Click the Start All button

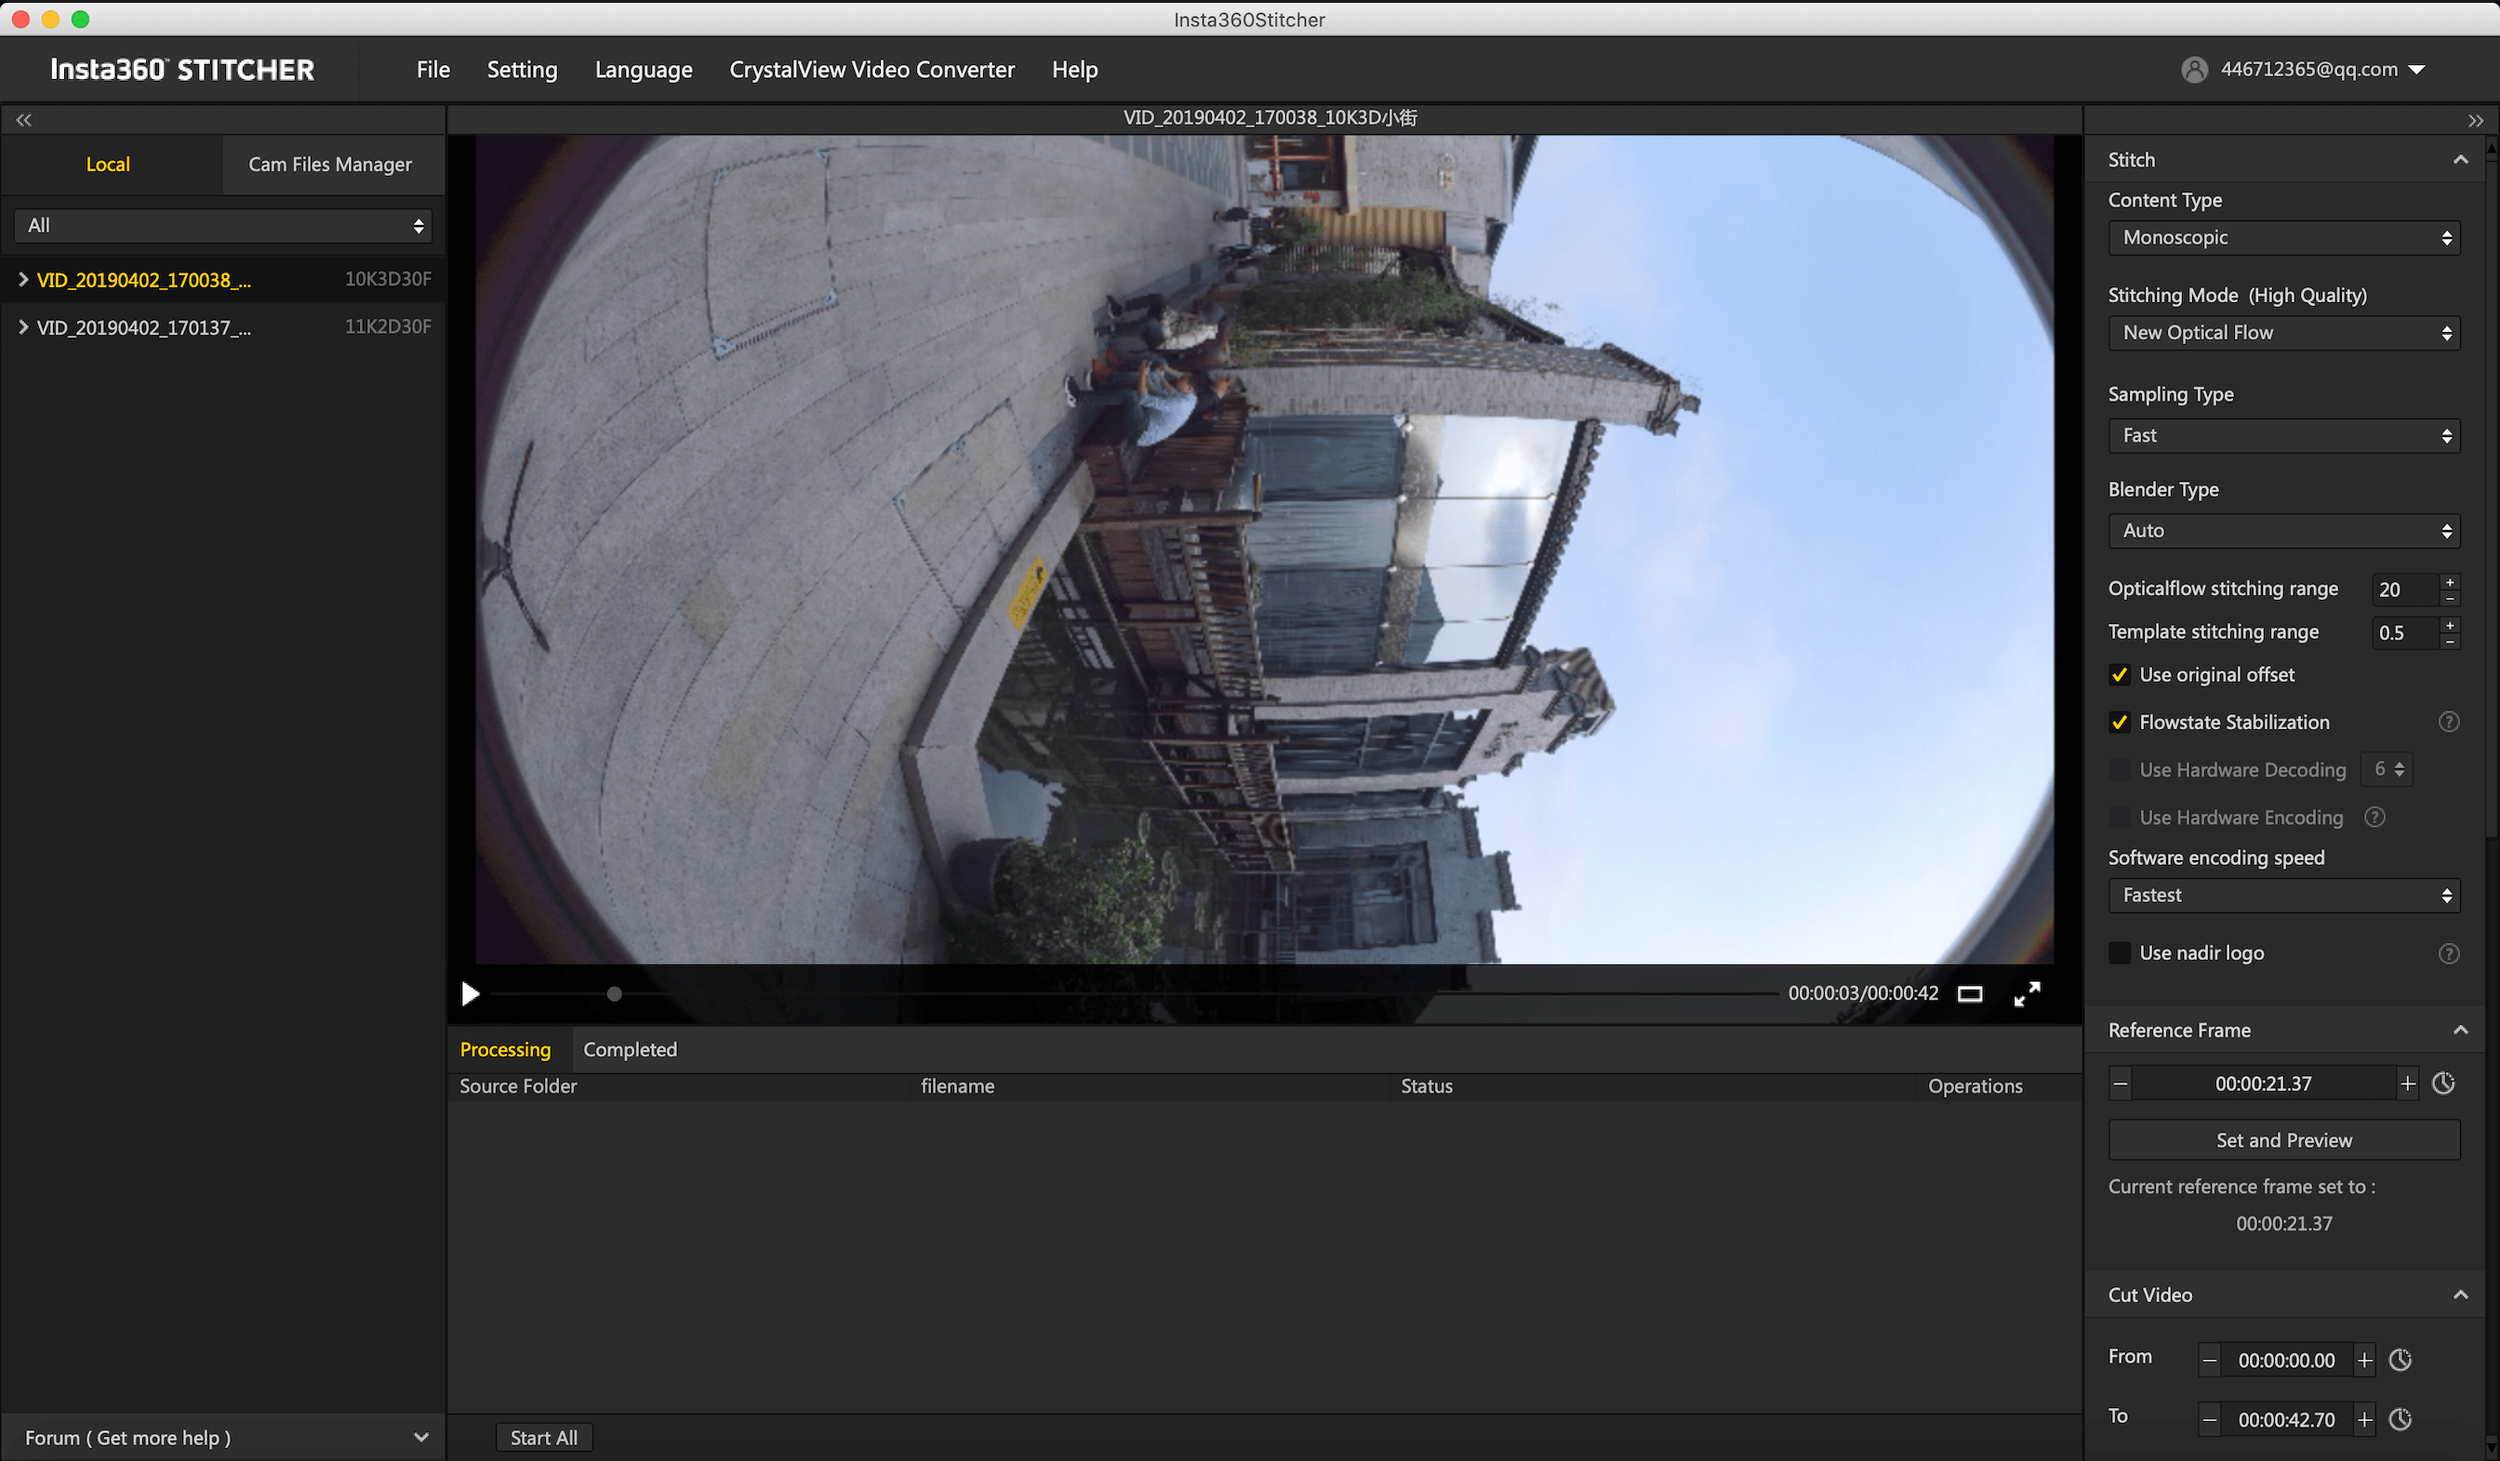click(x=543, y=1437)
